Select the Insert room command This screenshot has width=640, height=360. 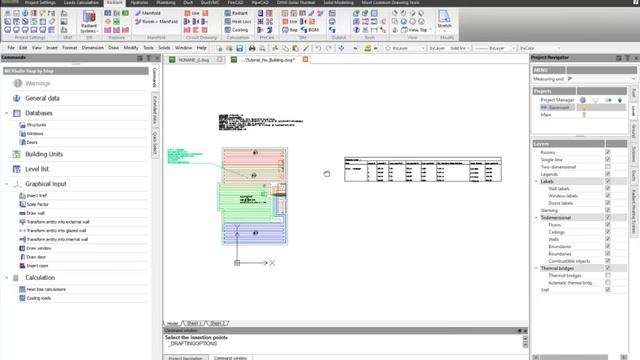click(37, 266)
